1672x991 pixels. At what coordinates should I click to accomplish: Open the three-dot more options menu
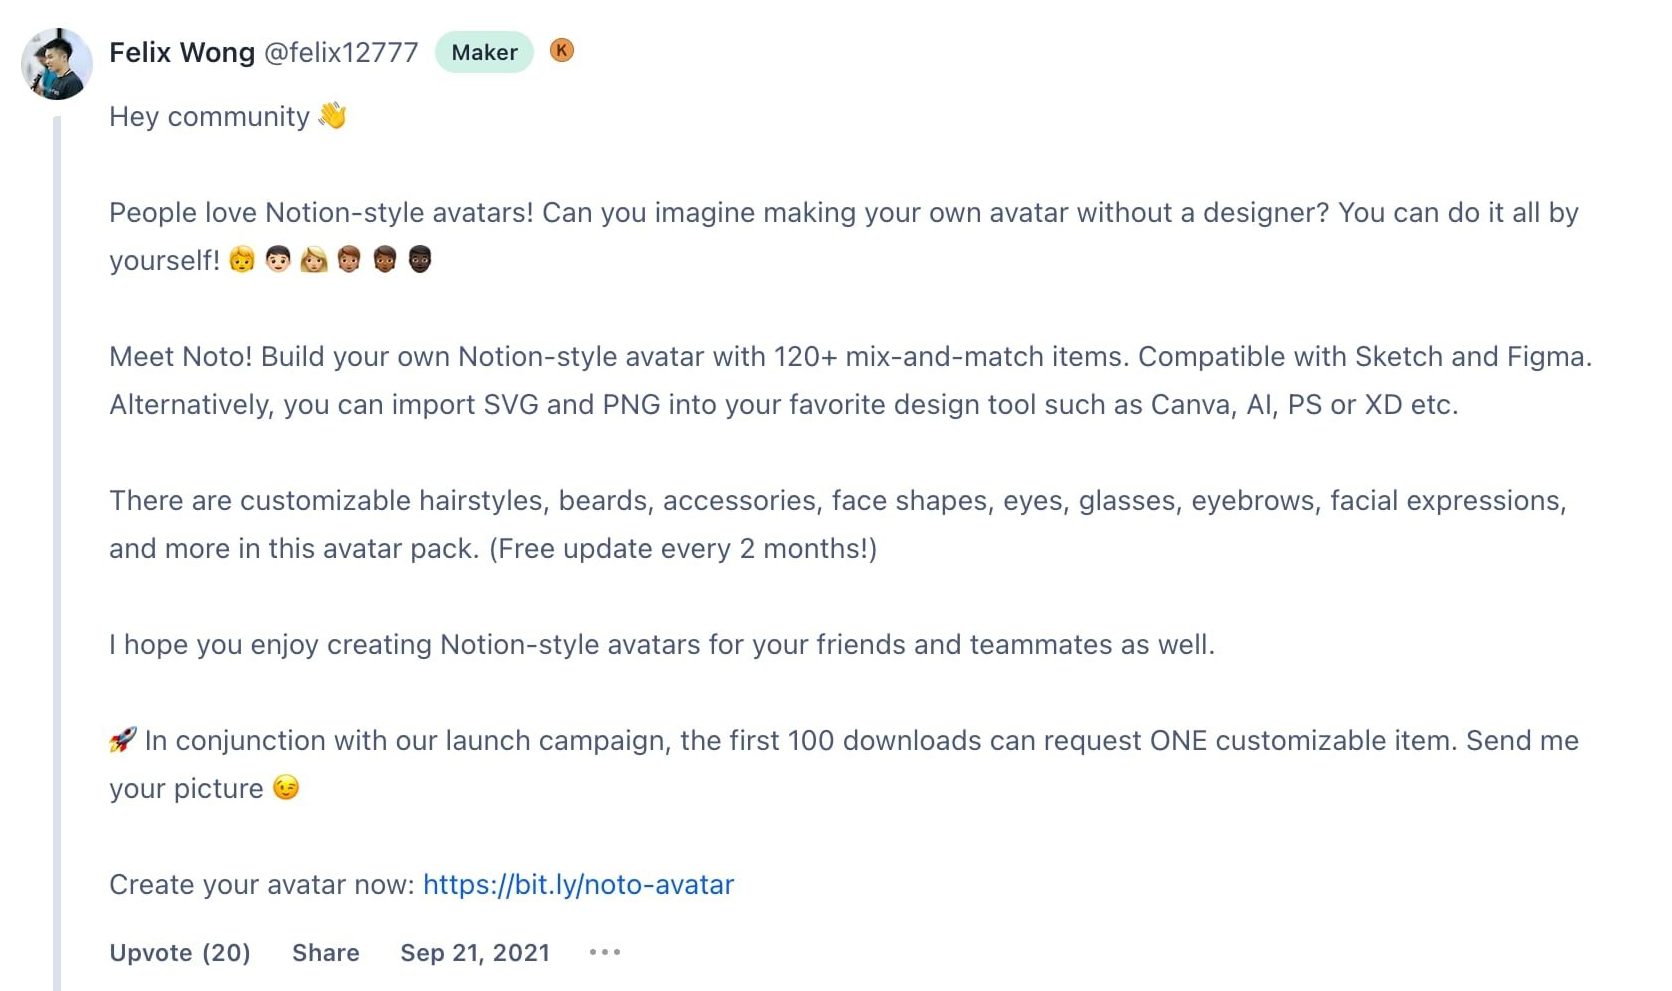(605, 952)
